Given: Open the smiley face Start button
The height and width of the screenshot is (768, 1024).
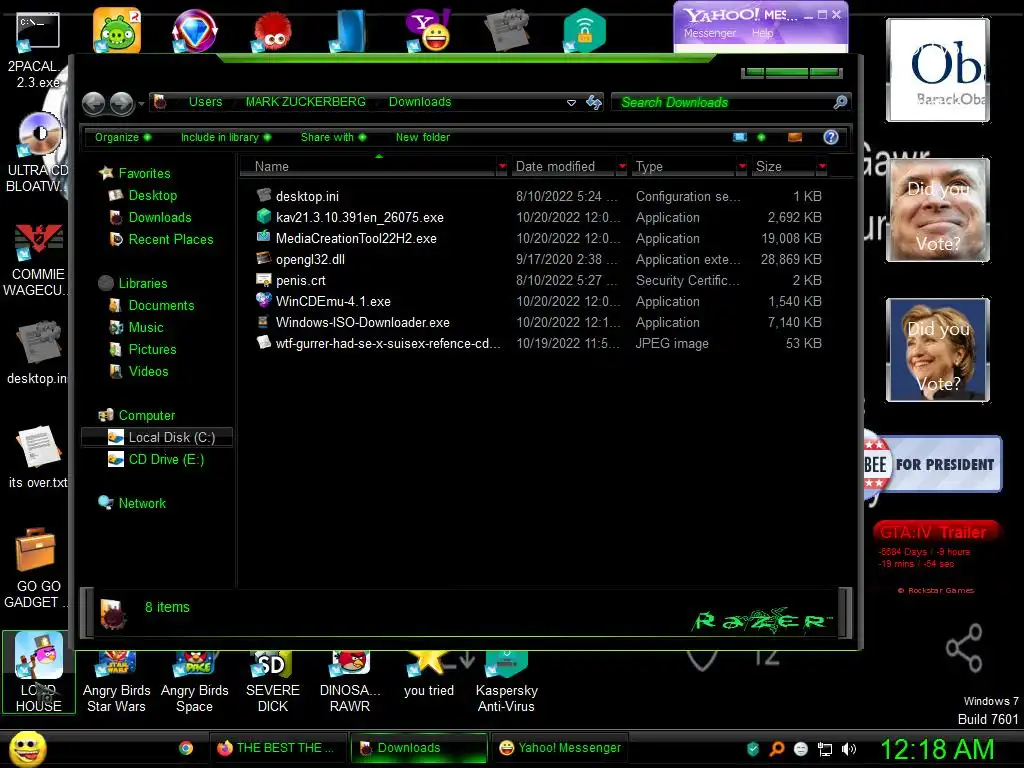Looking at the screenshot, I should (x=27, y=748).
